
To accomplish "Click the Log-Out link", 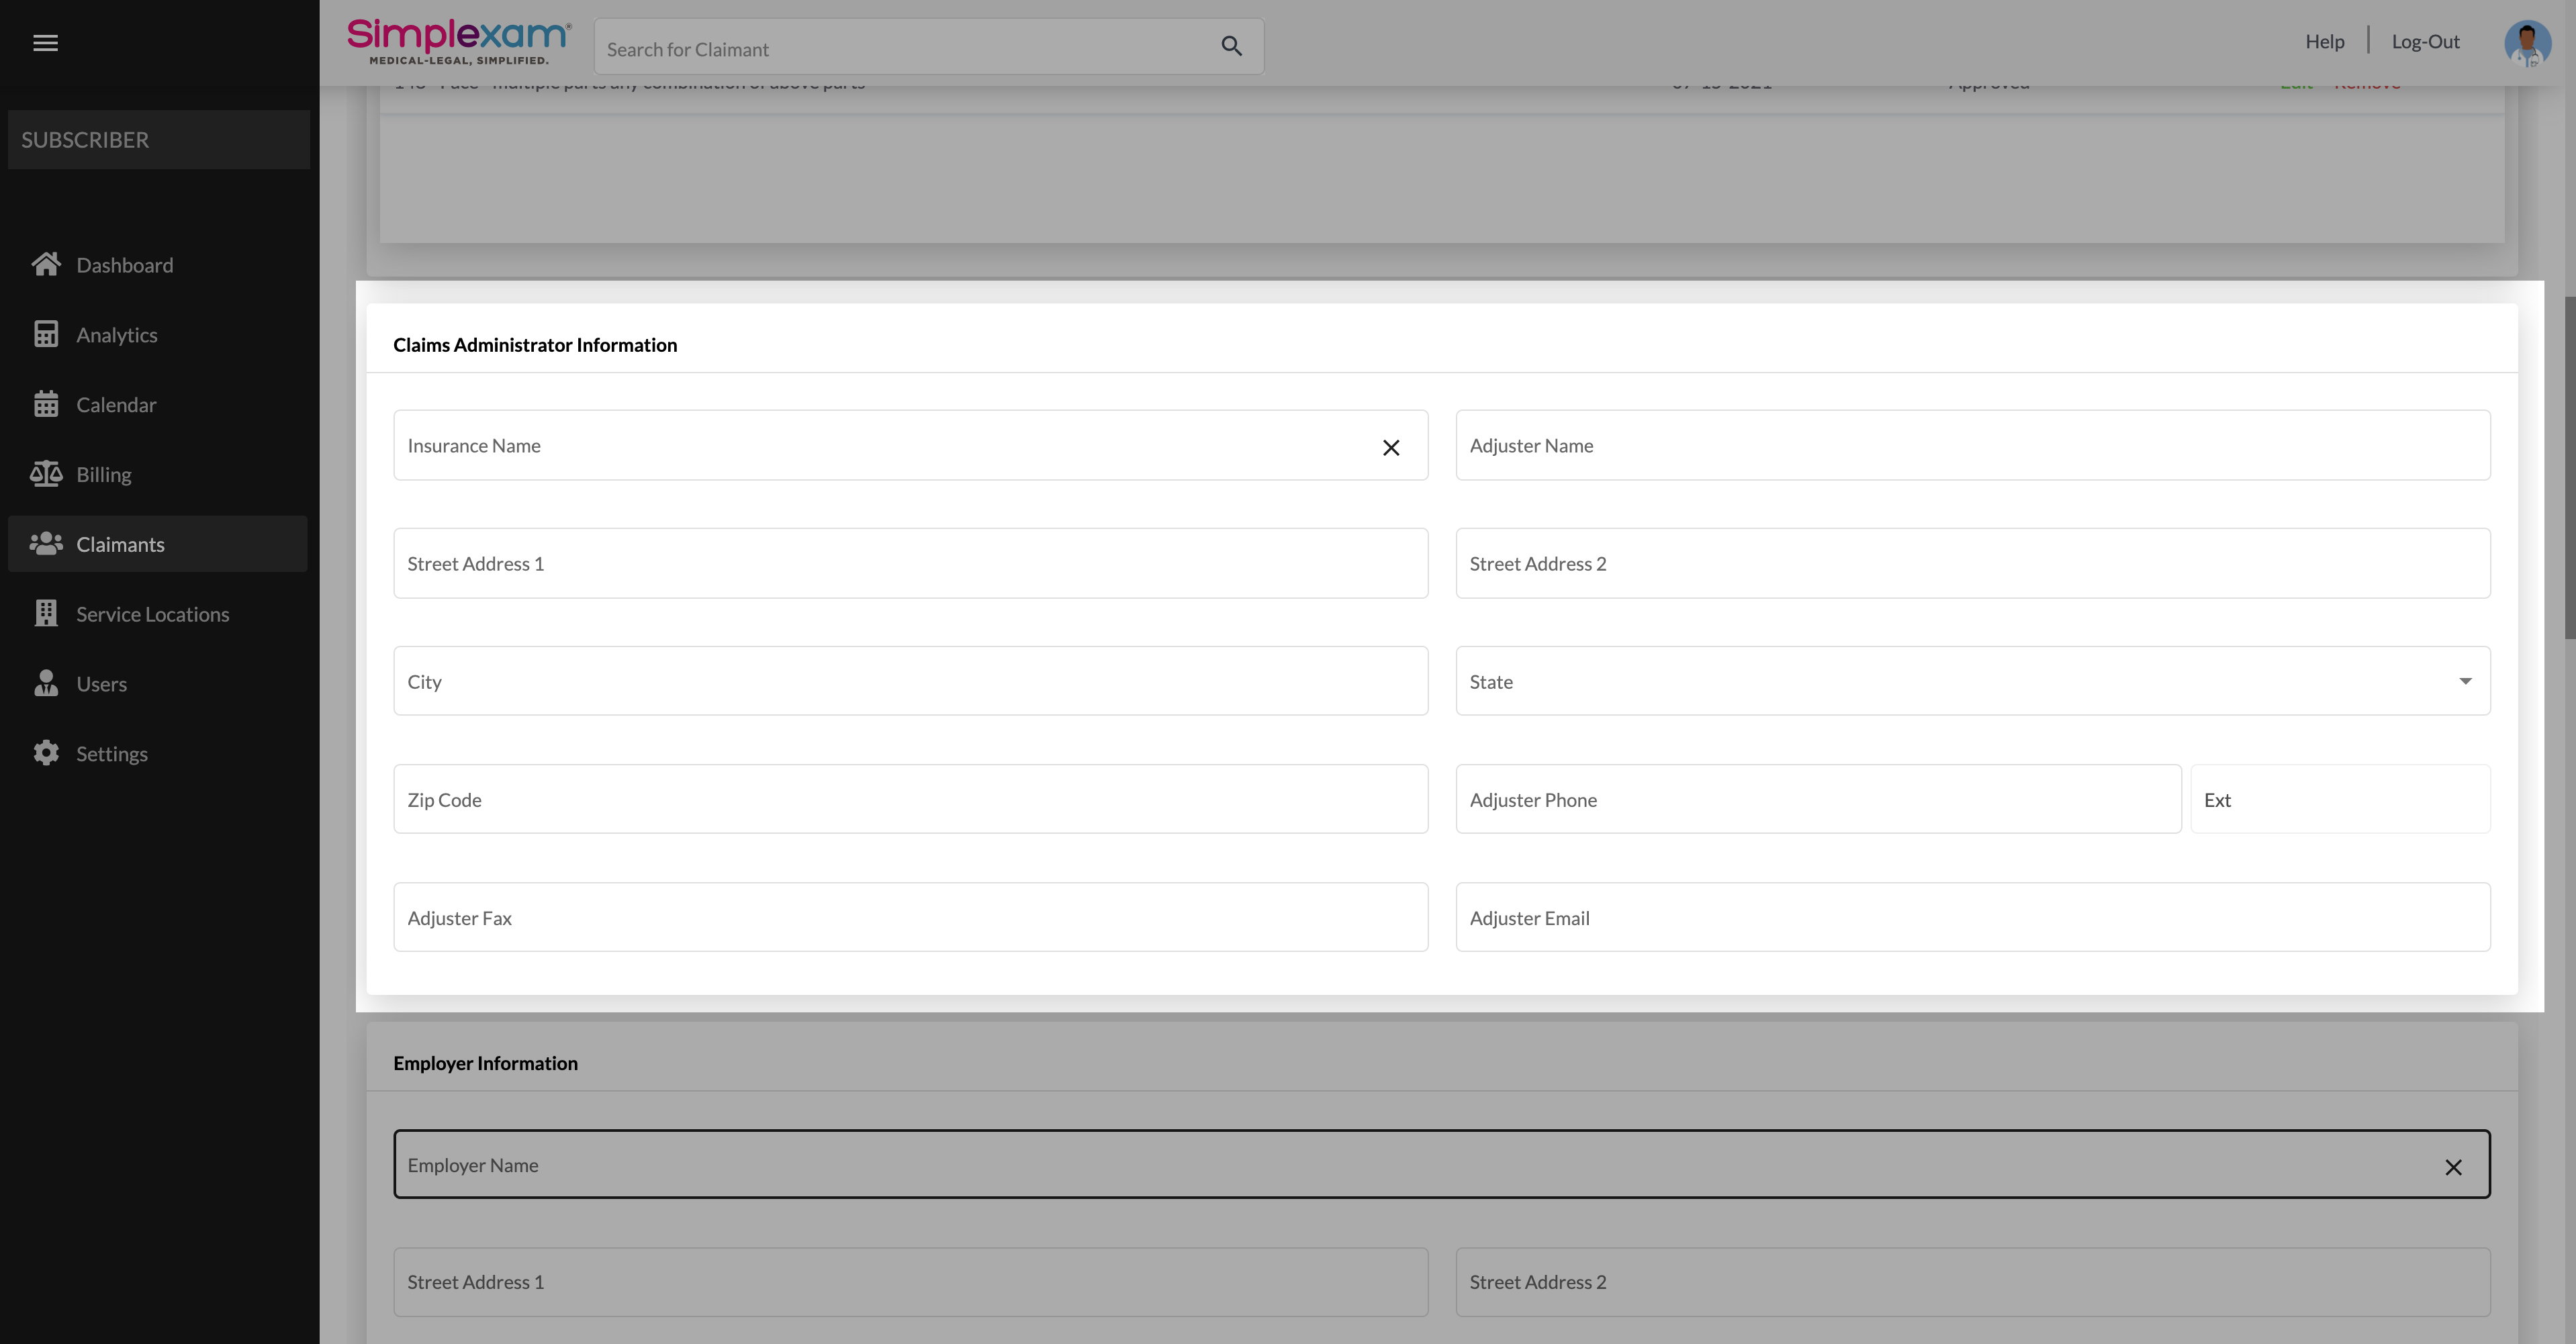I will pos(2425,42).
